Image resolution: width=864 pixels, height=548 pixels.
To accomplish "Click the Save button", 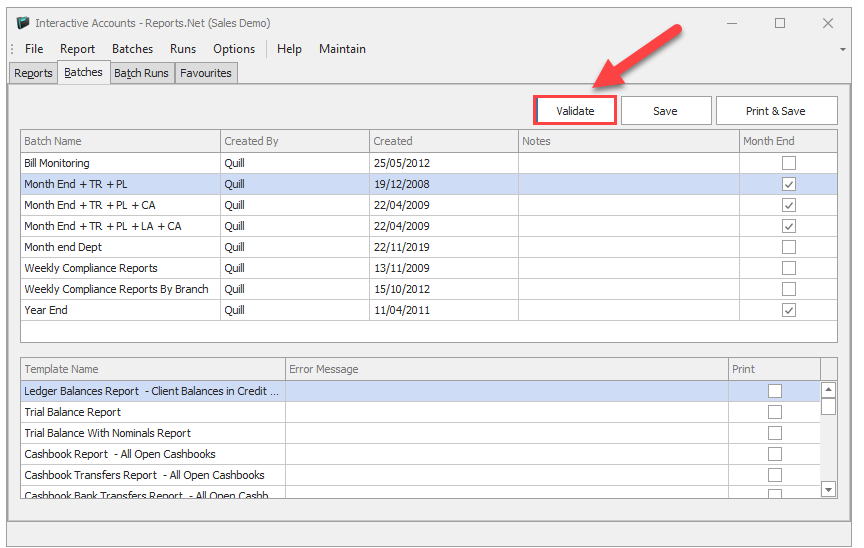I will [666, 111].
